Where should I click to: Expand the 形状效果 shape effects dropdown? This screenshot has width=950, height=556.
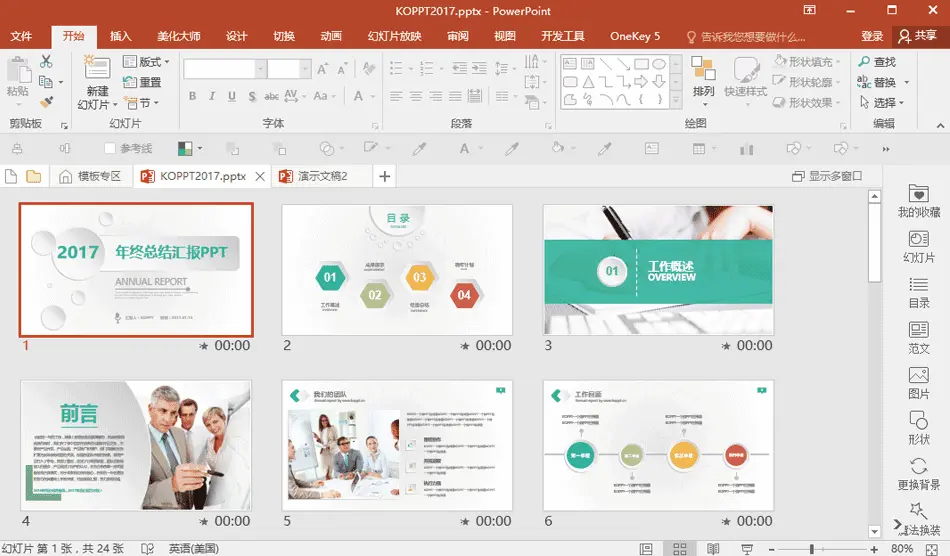[x=838, y=103]
